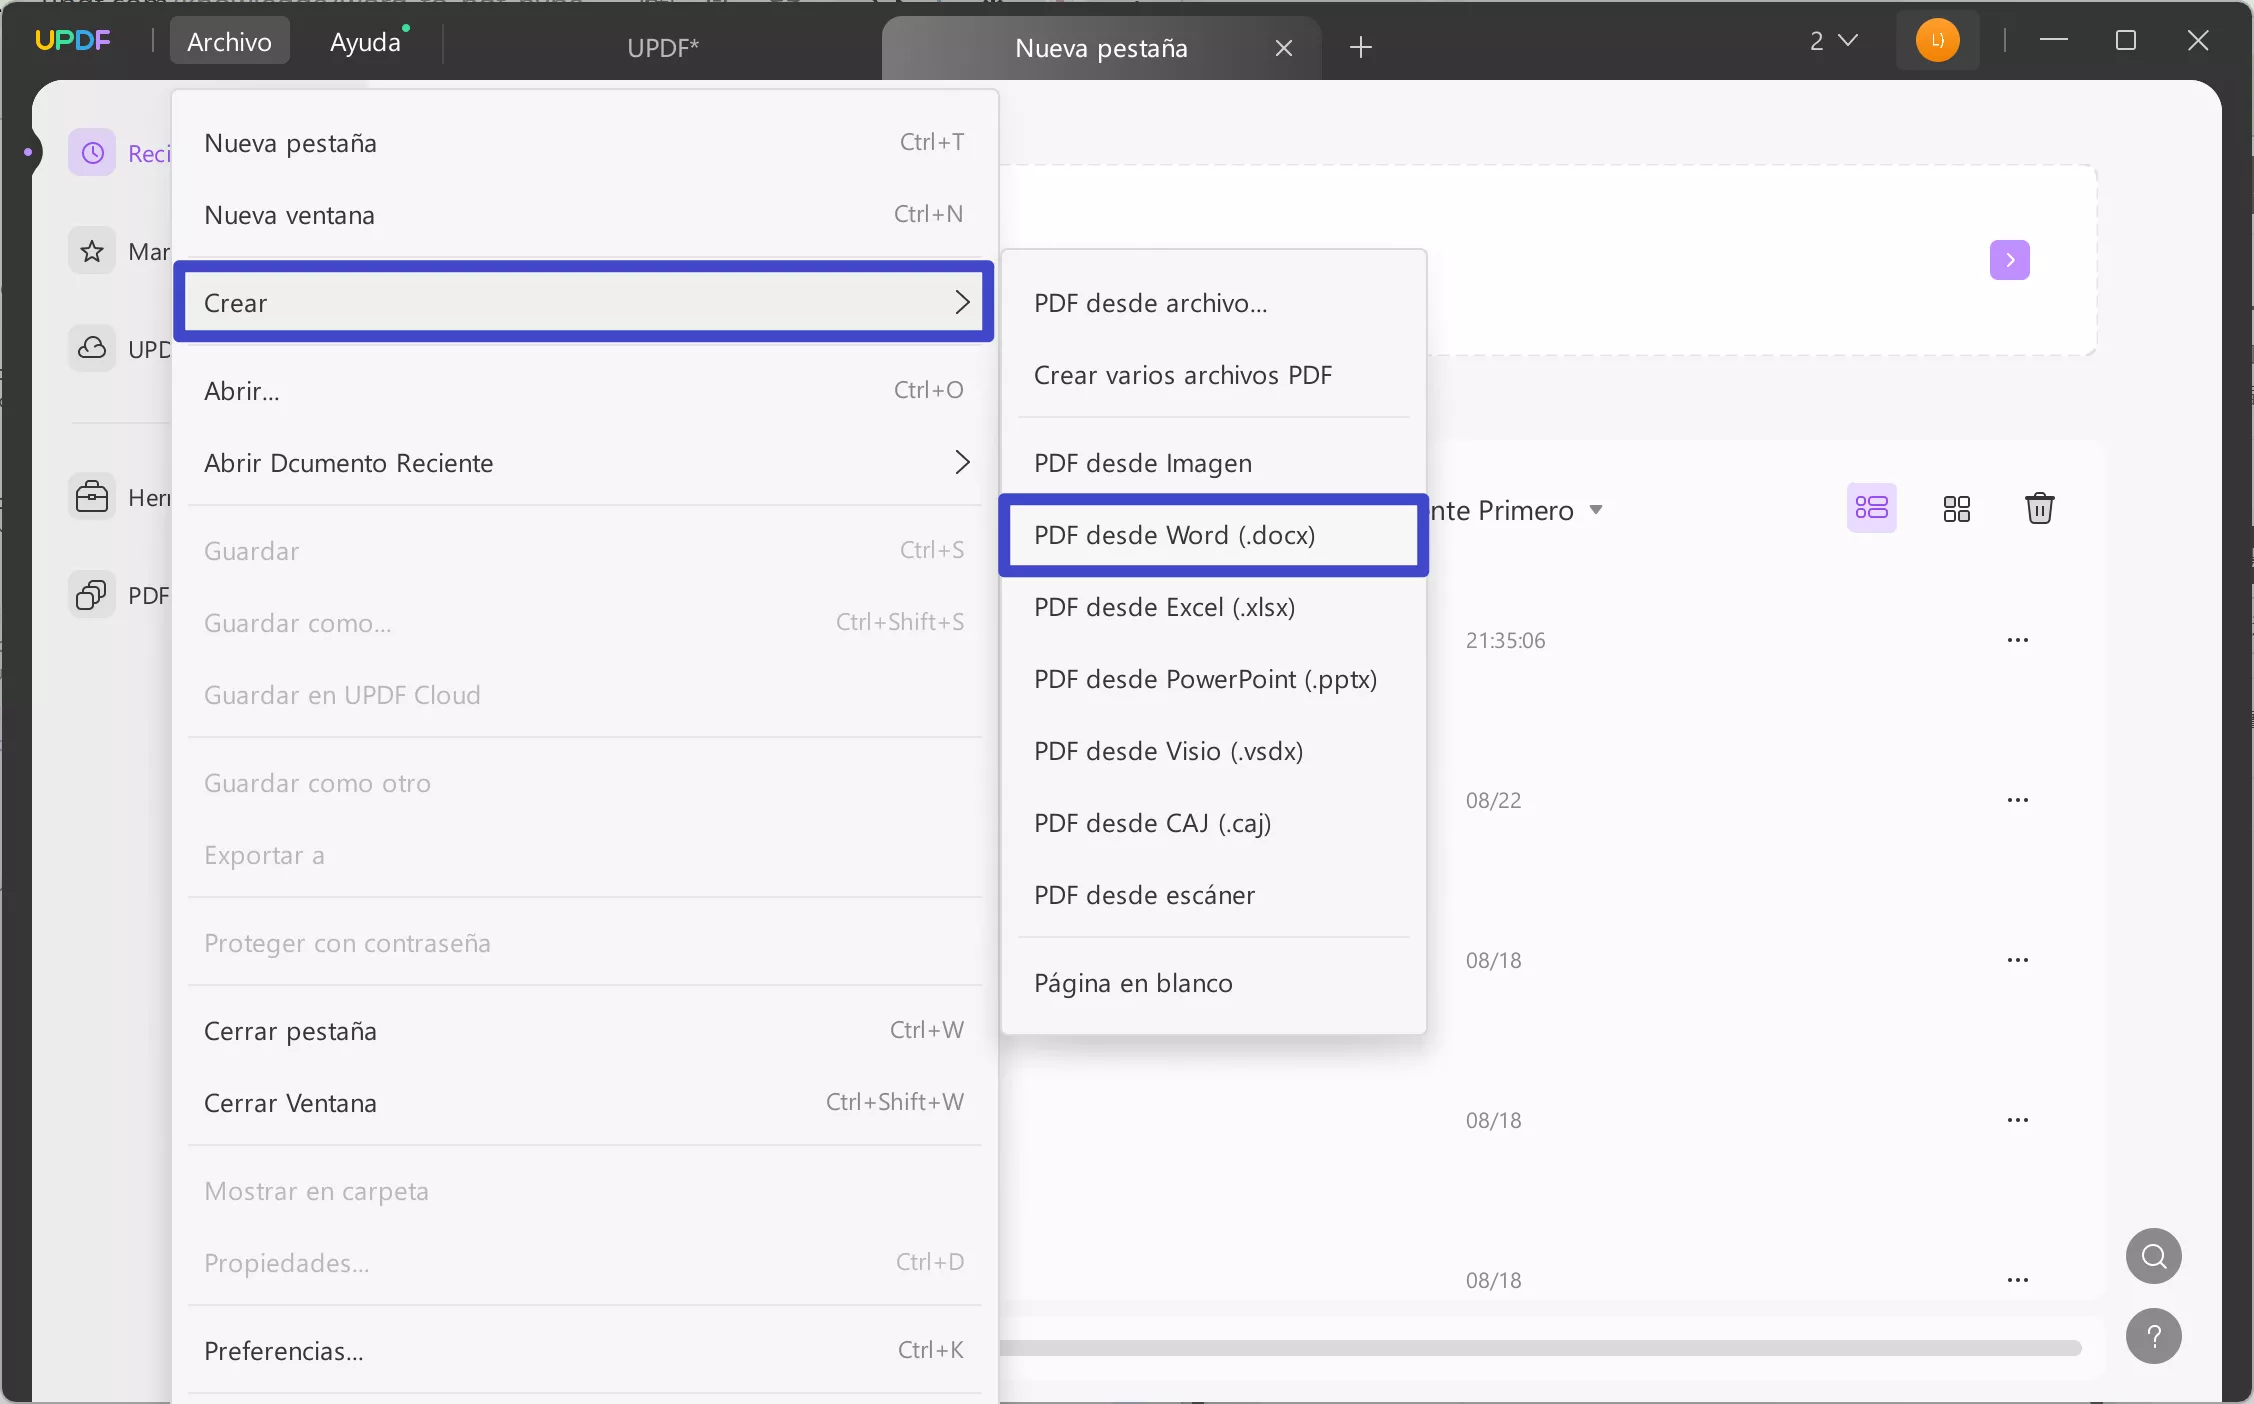The height and width of the screenshot is (1404, 2254).
Task: Expand Abrir Dcumento Reciente submenu
Action: click(584, 462)
